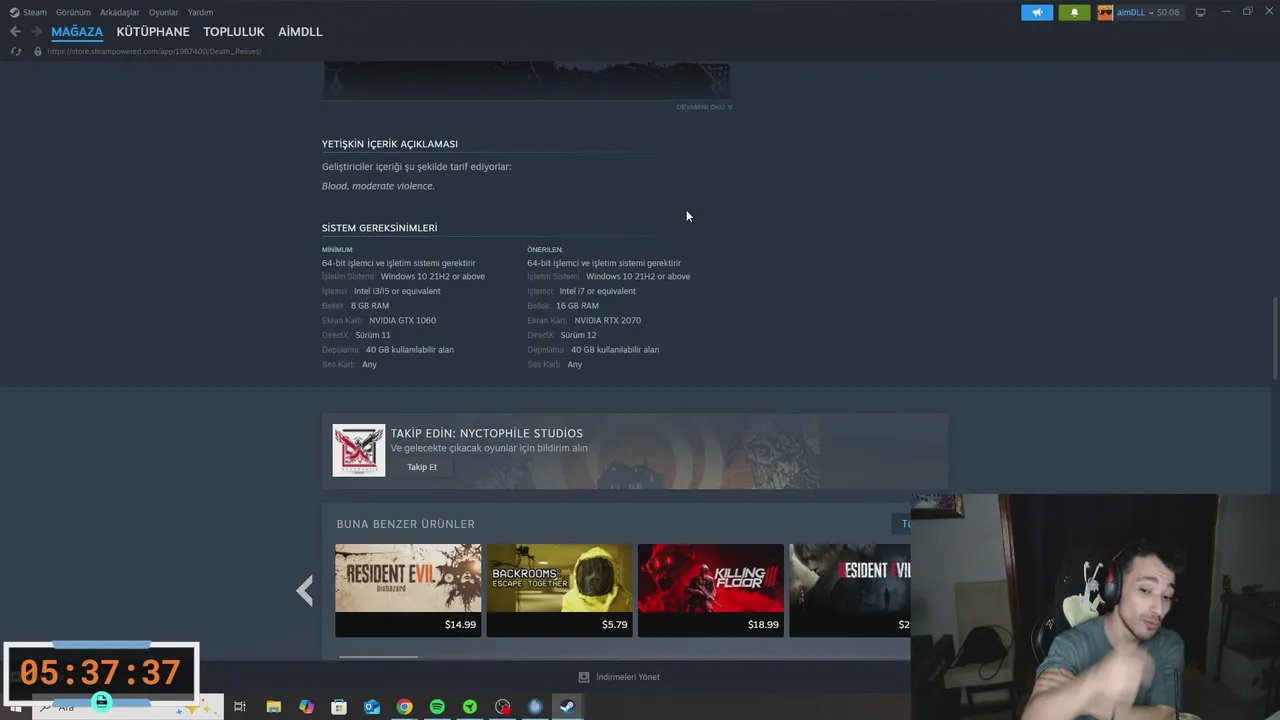Click the Windows search box
The width and height of the screenshot is (1280, 720).
pos(128,707)
